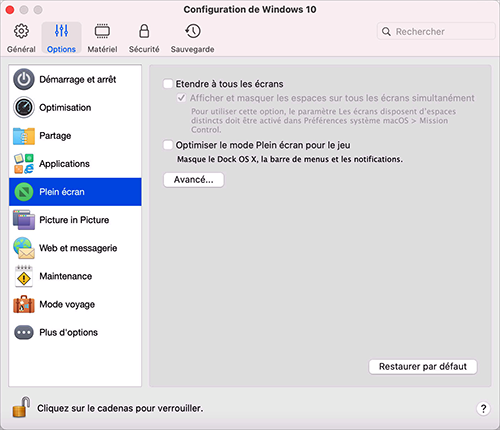Click the search magnifier icon
The height and width of the screenshot is (430, 500).
pyautogui.click(x=386, y=32)
